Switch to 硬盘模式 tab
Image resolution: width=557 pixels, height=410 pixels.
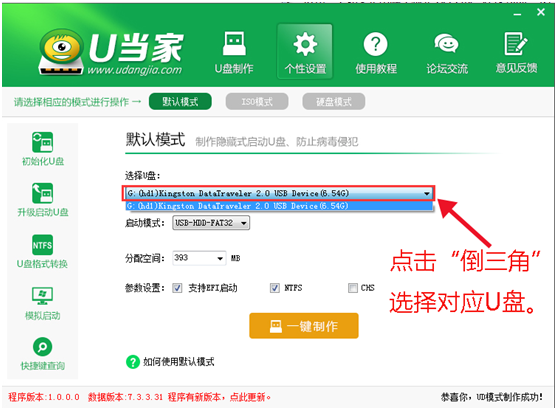pos(334,102)
